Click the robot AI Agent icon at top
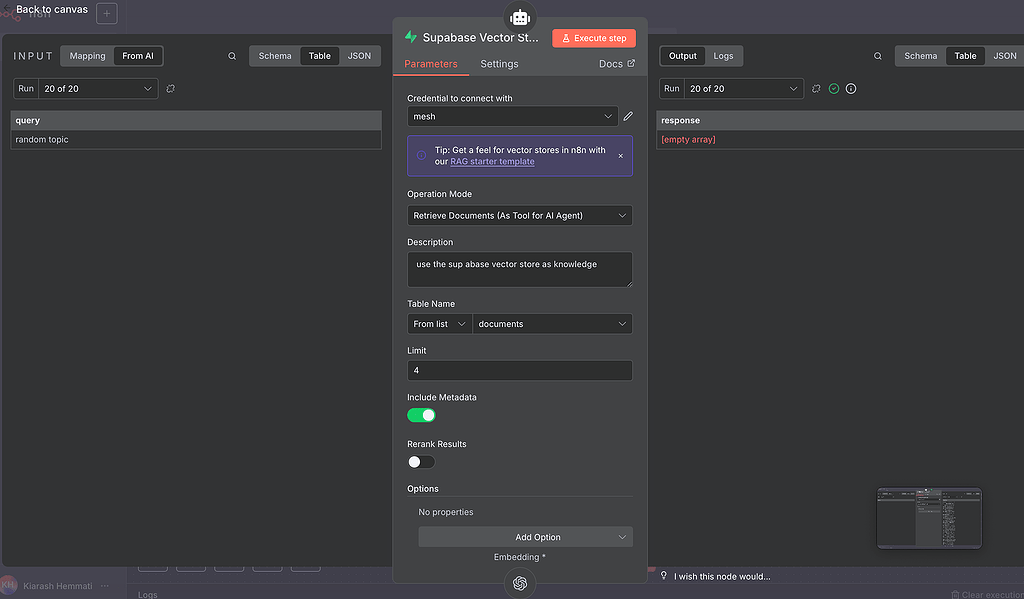This screenshot has width=1024, height=599. pos(519,17)
